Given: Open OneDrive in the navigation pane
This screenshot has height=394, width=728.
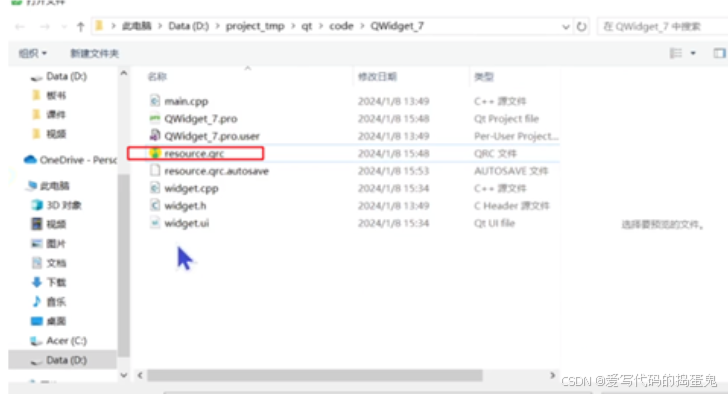Looking at the screenshot, I should coord(70,160).
